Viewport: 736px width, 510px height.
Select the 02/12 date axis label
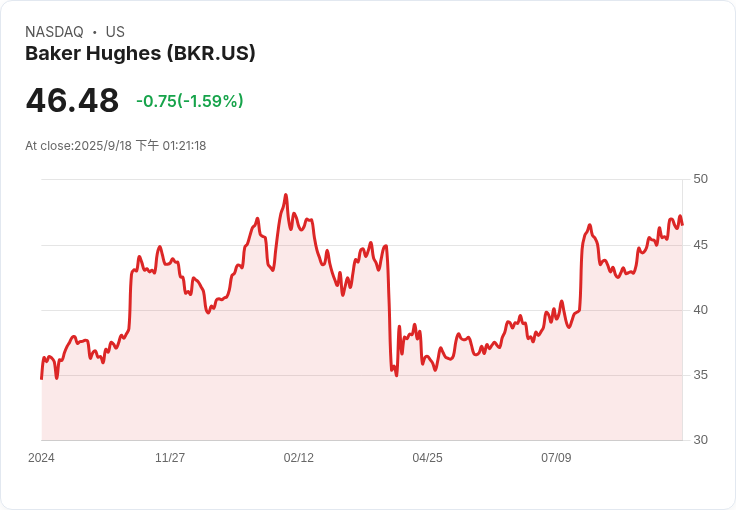pos(299,457)
